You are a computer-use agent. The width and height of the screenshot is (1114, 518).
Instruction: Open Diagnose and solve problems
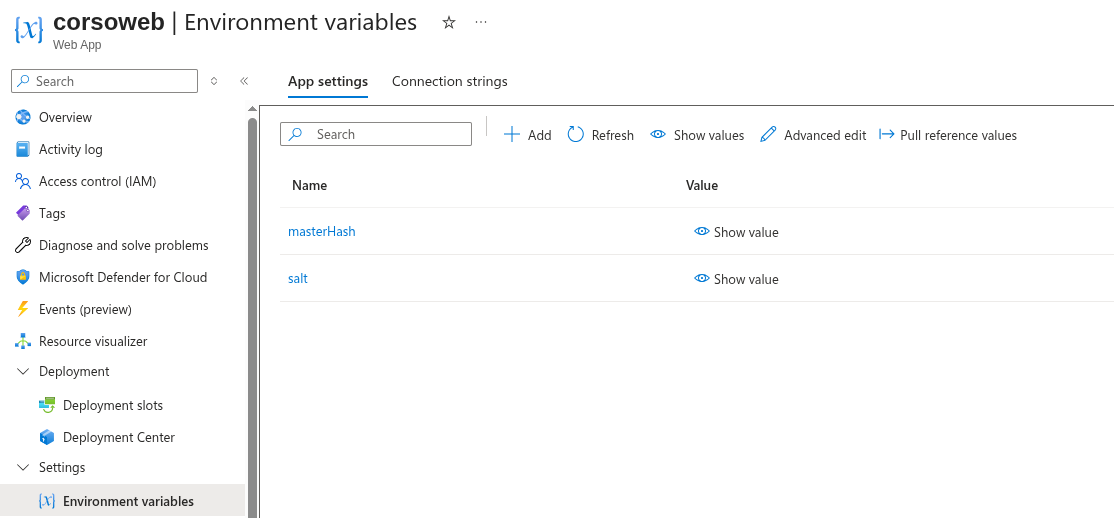pos(123,245)
